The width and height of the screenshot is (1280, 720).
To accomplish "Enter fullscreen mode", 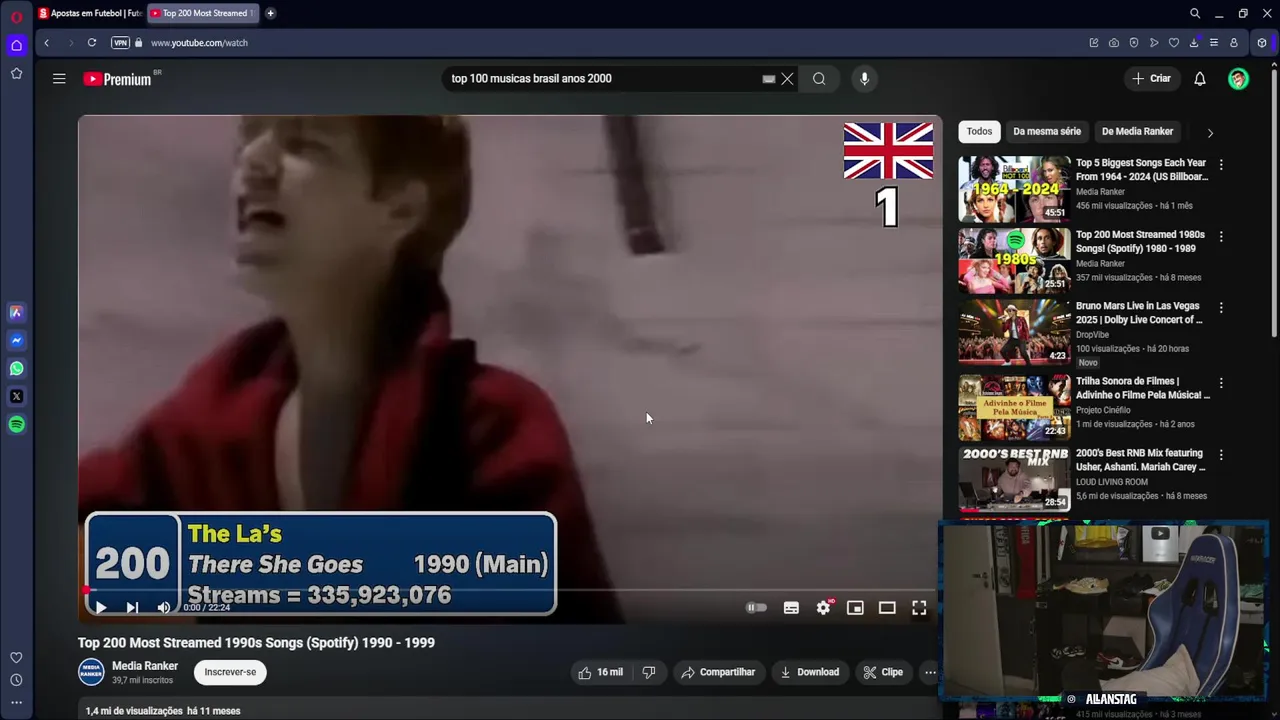I will click(919, 608).
